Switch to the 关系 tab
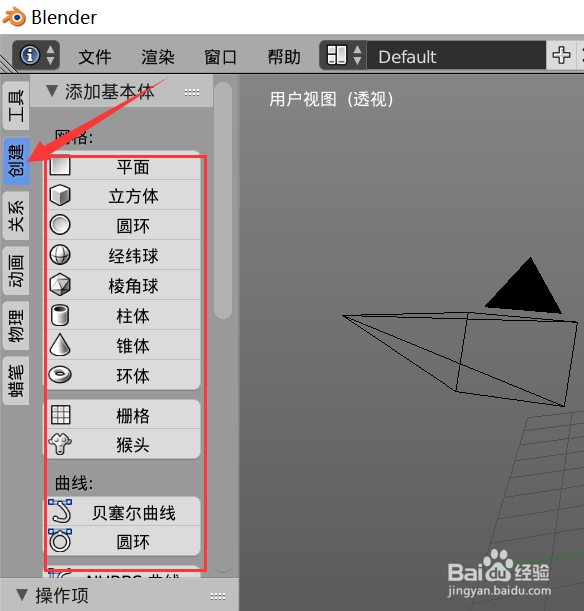The image size is (584, 611). pos(16,216)
